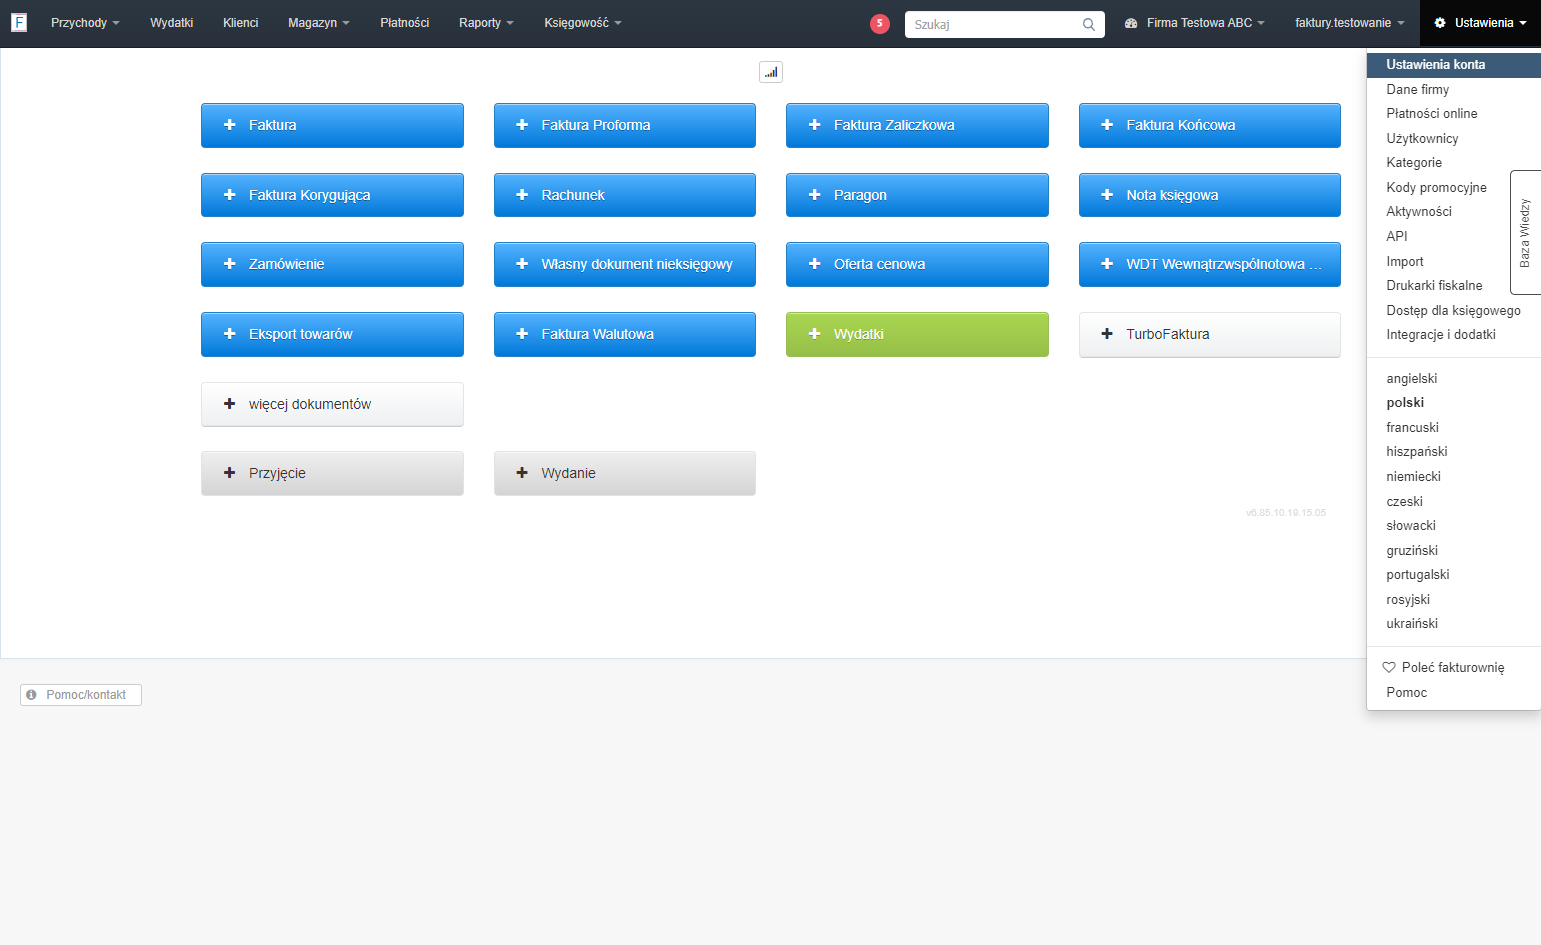Open the Baza Wiedzy side tab

click(x=1526, y=232)
